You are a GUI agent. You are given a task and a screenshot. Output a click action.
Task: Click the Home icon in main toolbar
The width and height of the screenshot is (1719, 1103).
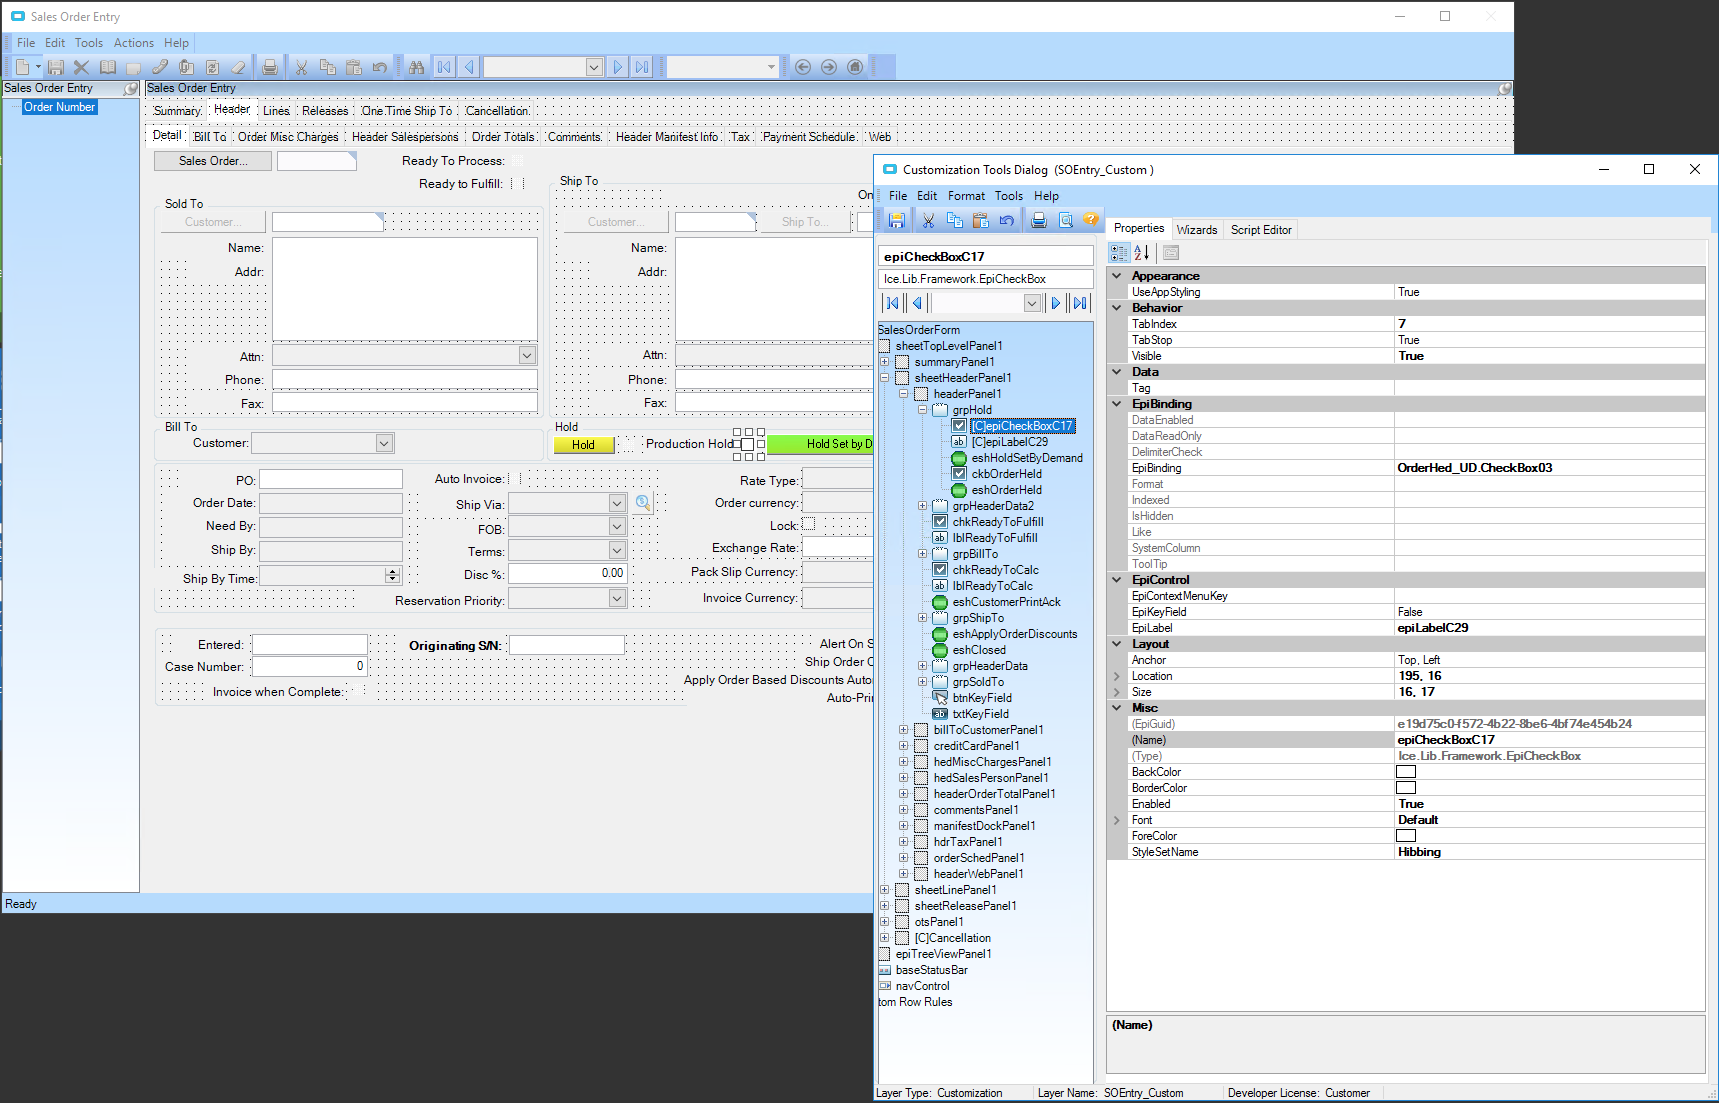coord(855,67)
